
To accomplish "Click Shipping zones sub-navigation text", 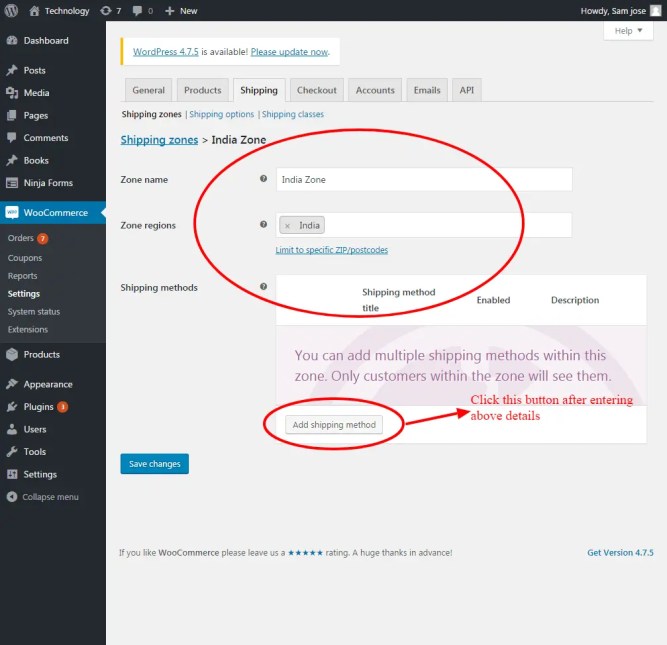I will coord(151,114).
